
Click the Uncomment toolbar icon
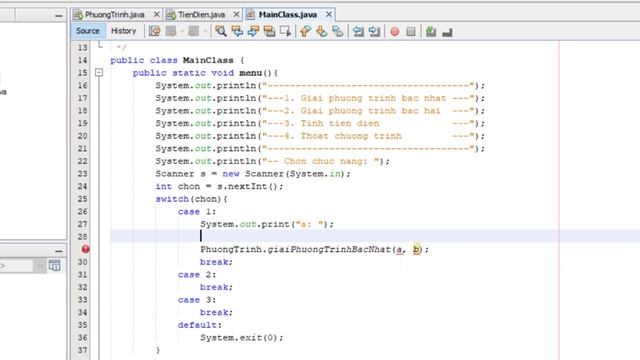447,31
